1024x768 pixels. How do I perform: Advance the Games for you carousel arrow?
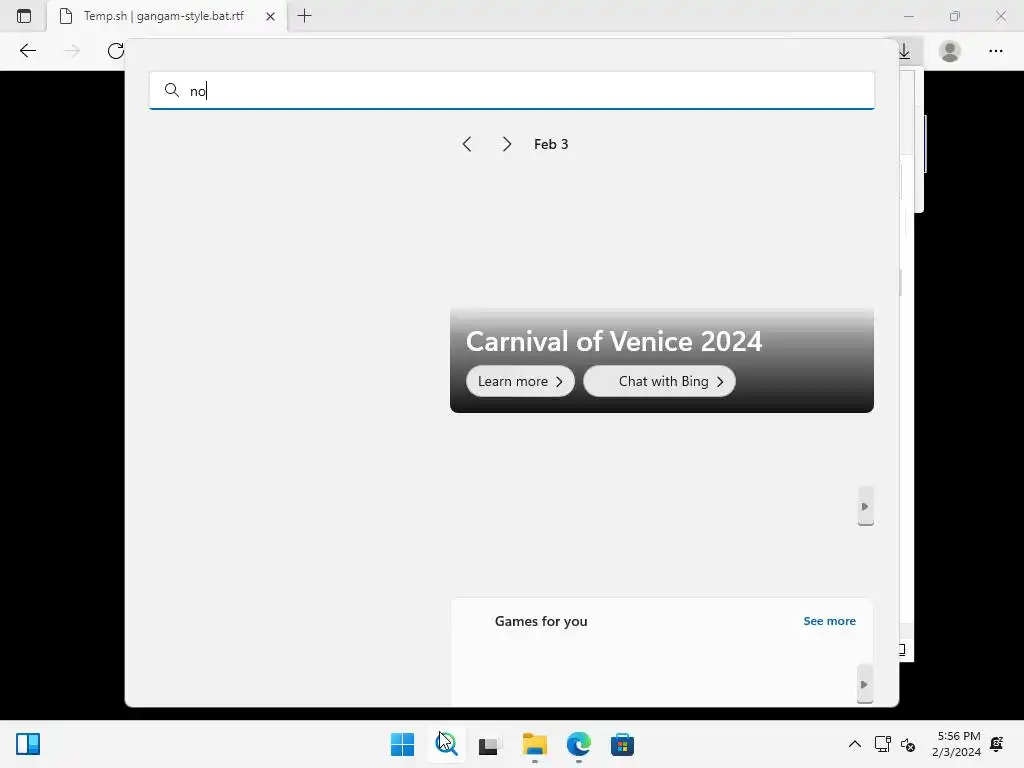(865, 684)
